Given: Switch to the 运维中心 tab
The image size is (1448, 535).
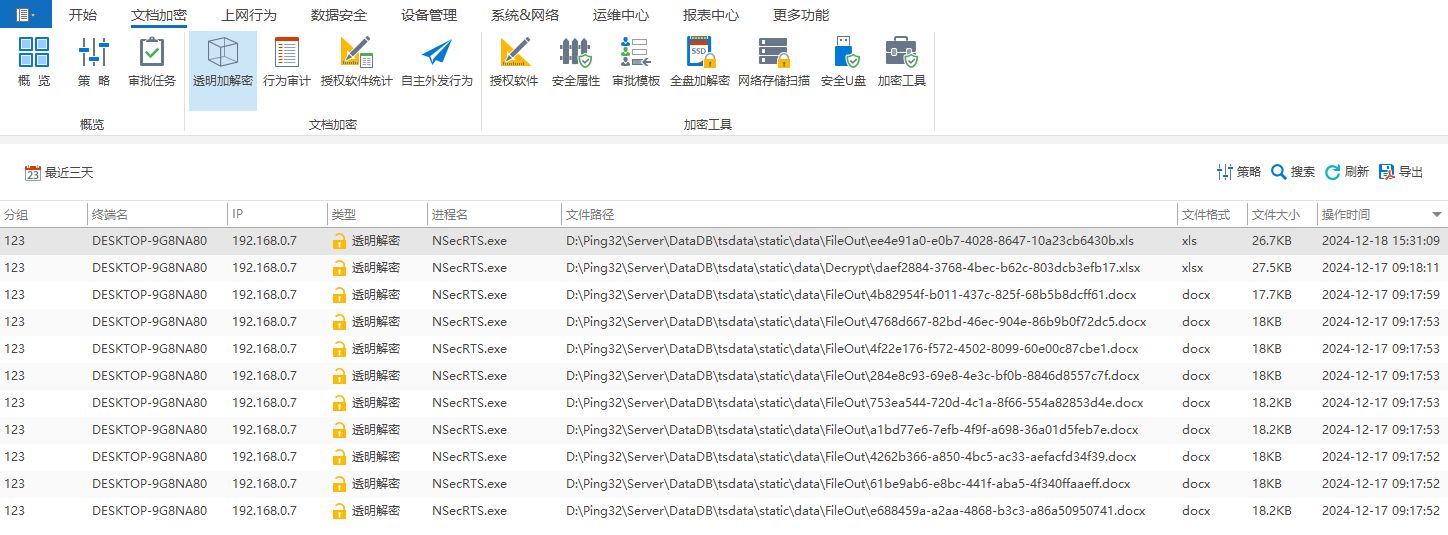Looking at the screenshot, I should pyautogui.click(x=620, y=15).
